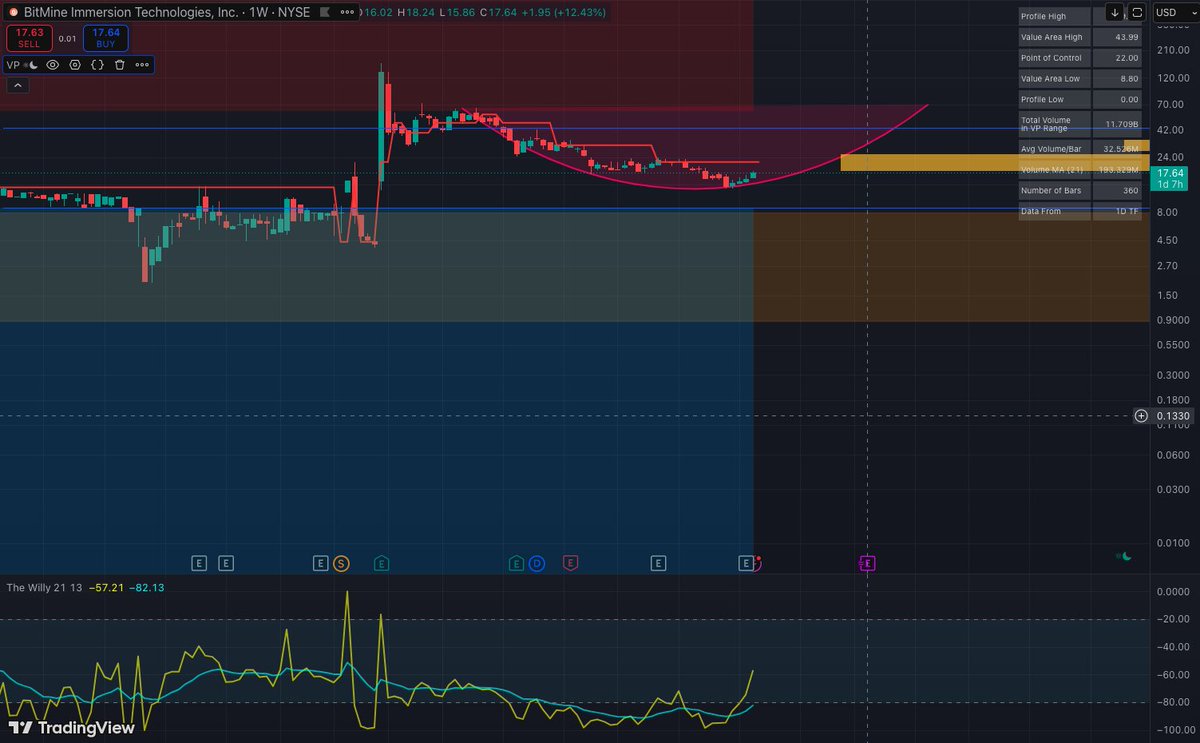Collapse the indicator legend with the chevron
This screenshot has height=743, width=1200.
click(x=18, y=85)
